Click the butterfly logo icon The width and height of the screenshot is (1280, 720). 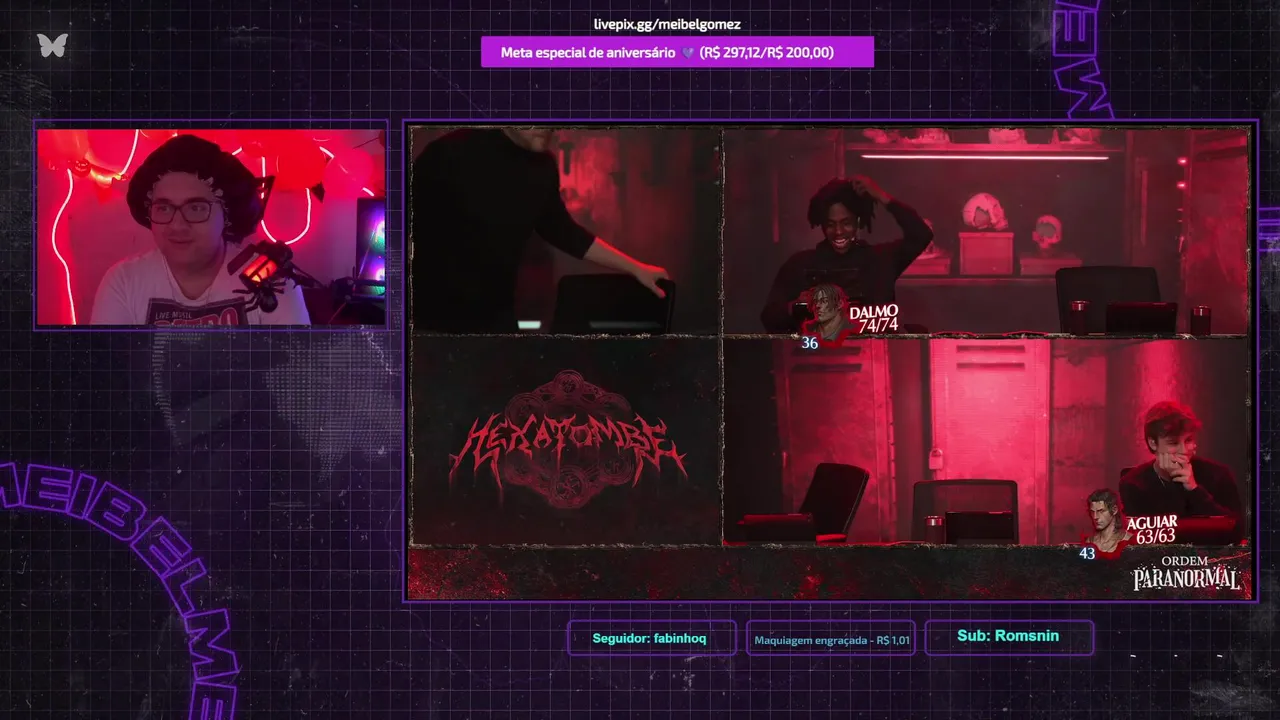point(52,45)
